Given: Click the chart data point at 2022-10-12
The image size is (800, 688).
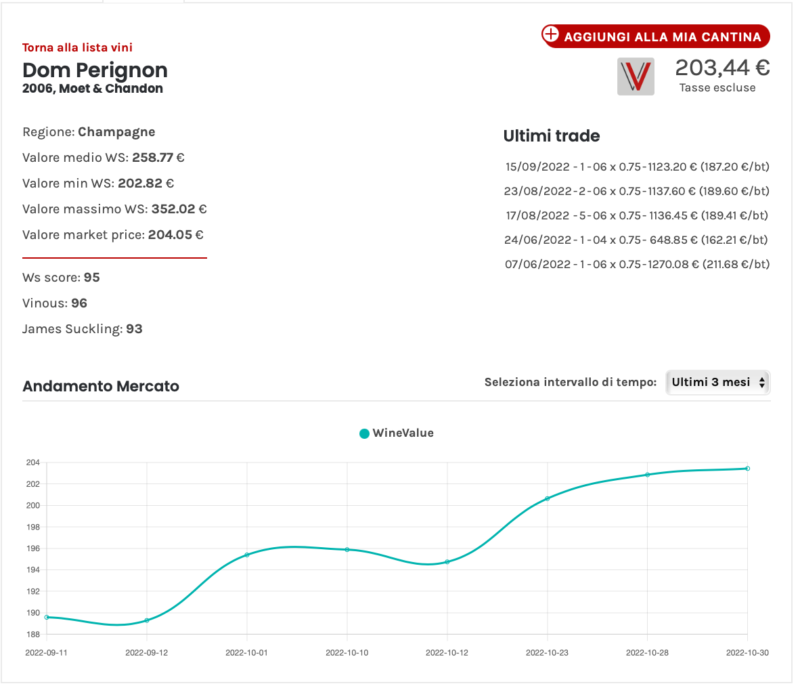Looking at the screenshot, I should coord(447,561).
